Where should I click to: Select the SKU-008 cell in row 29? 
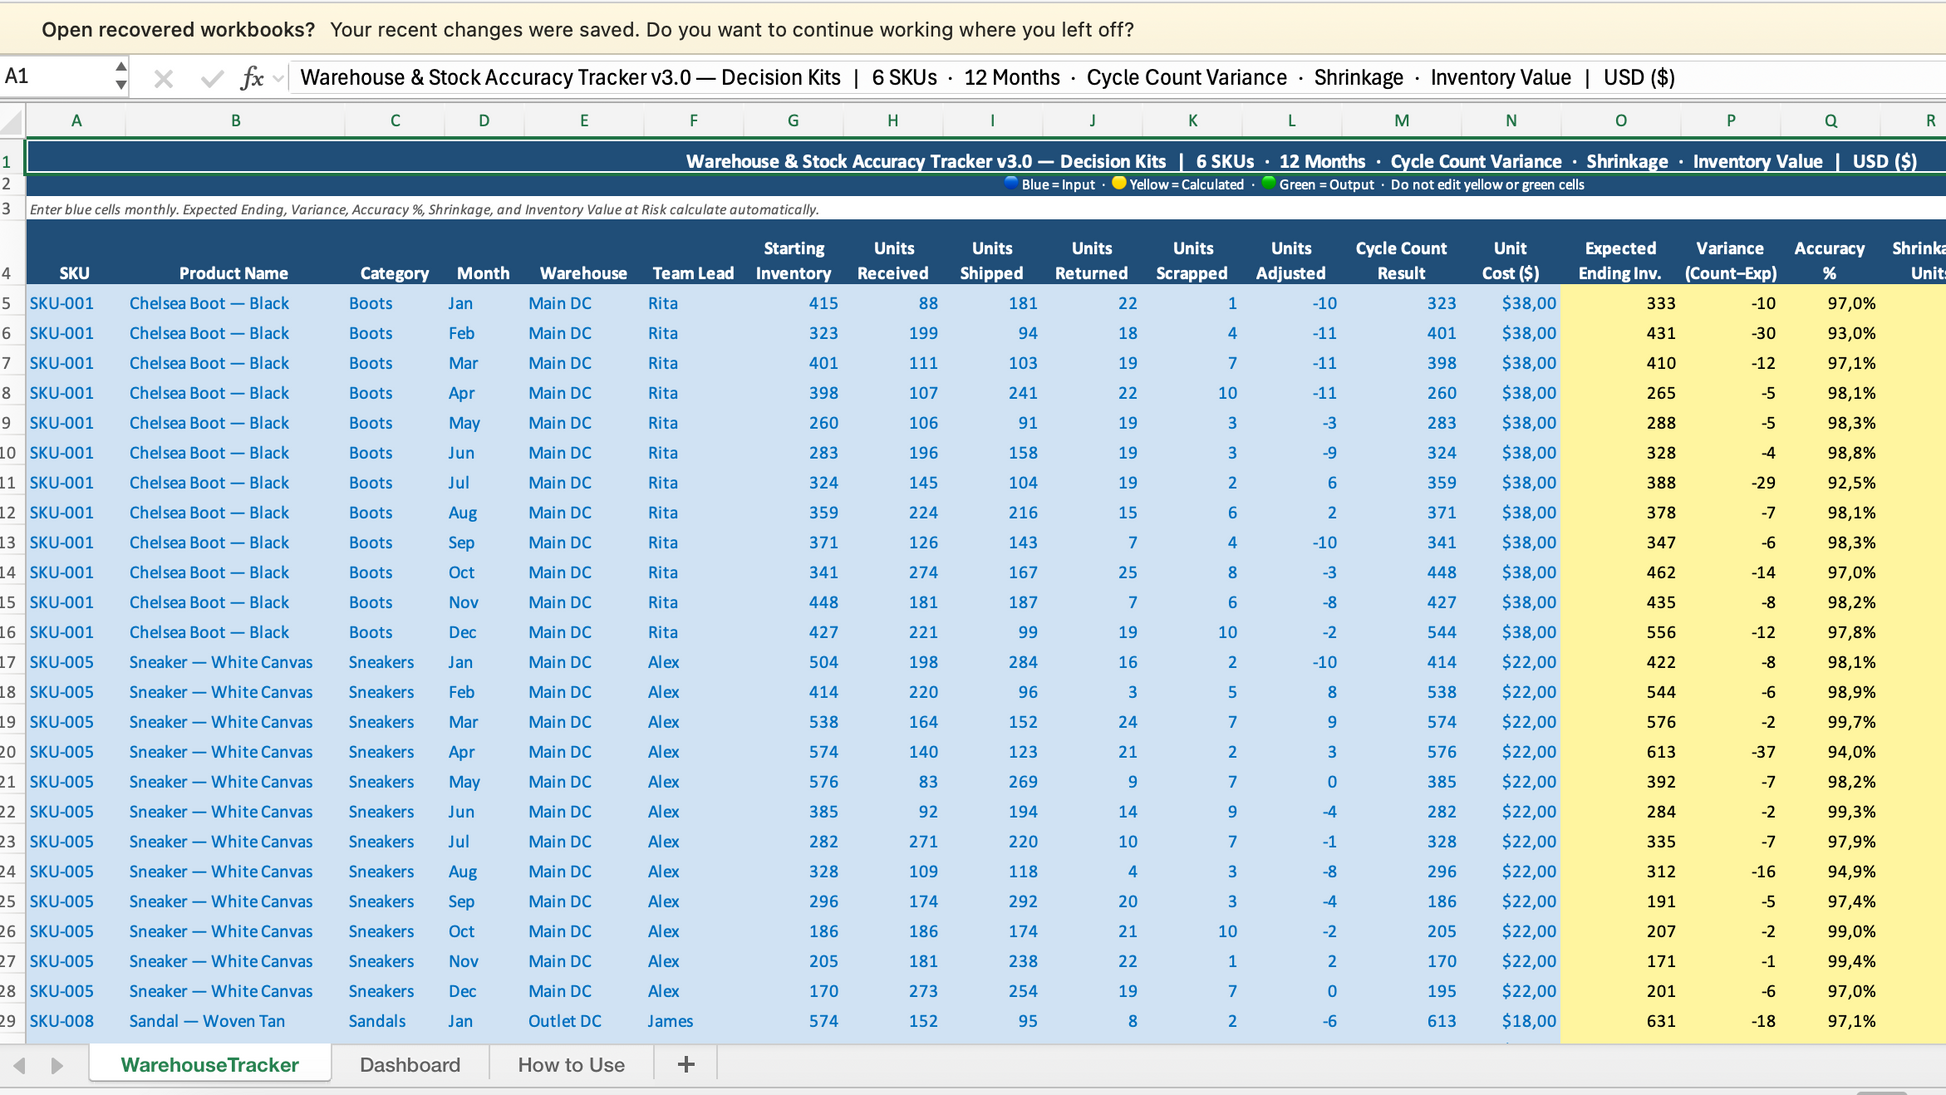[x=62, y=1021]
